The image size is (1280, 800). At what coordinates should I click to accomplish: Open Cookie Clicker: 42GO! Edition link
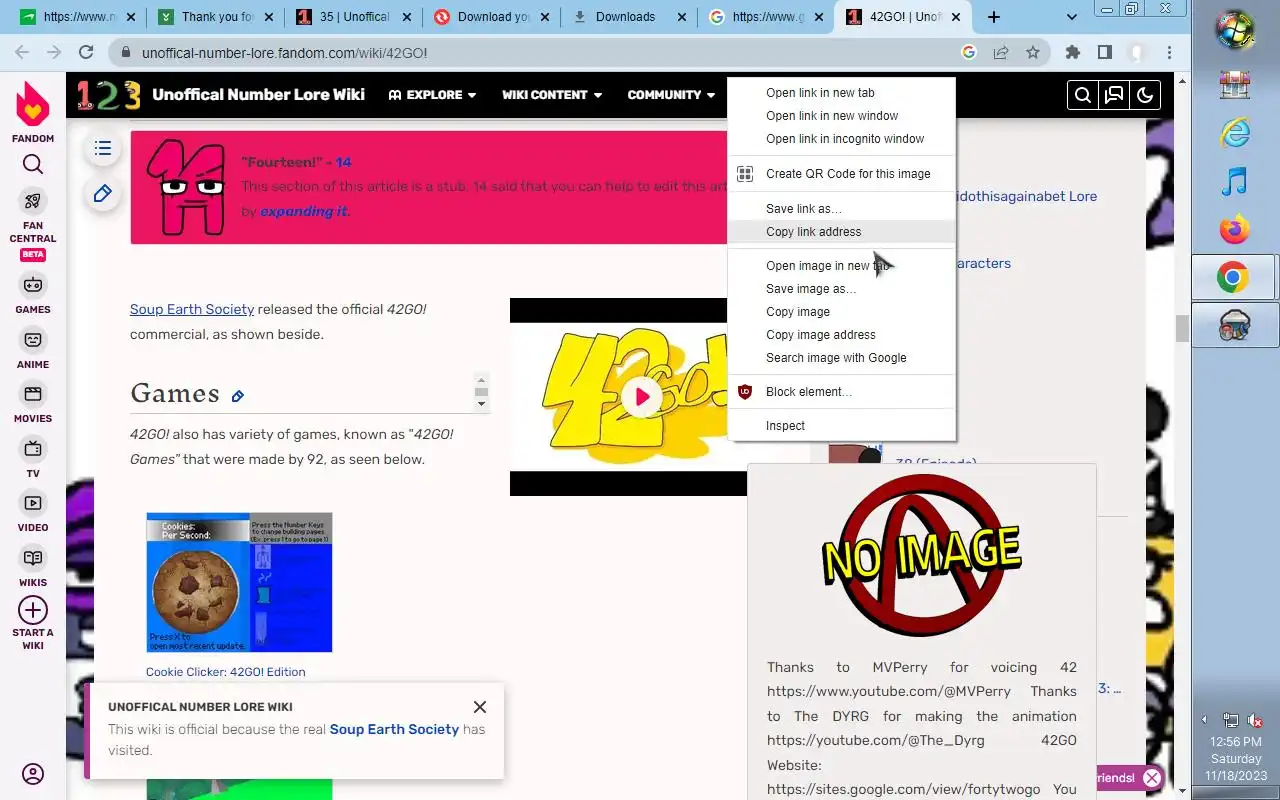(x=226, y=672)
